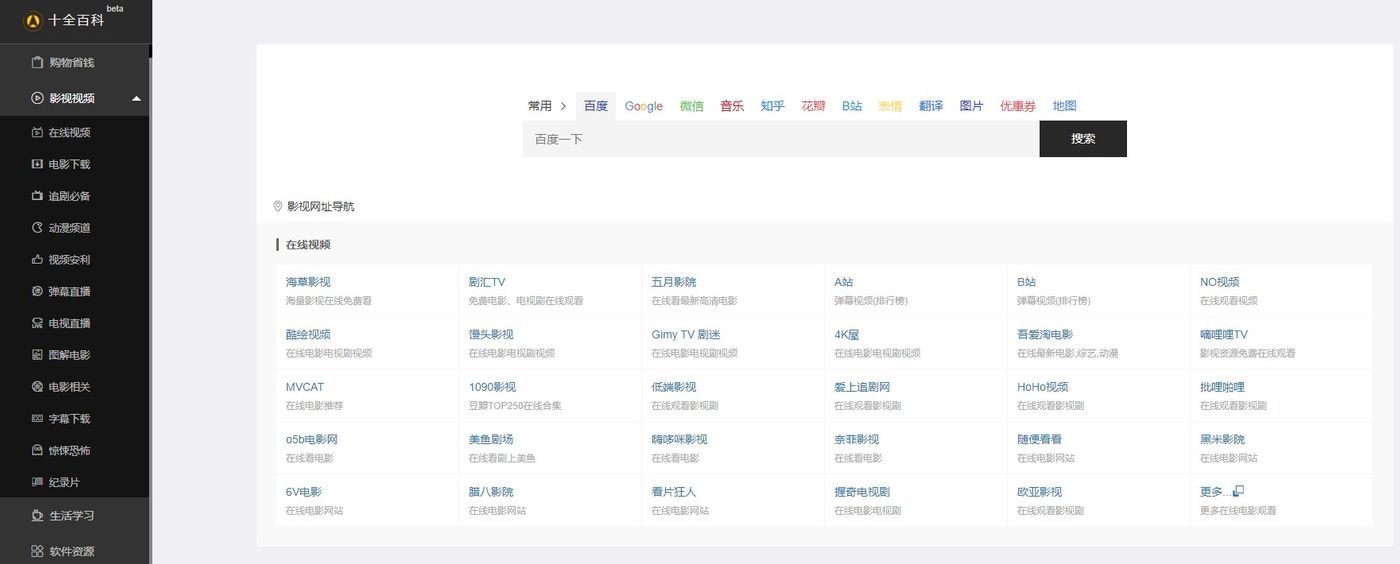Open the 剧汇TV link
The width and height of the screenshot is (1400, 564).
coord(487,282)
